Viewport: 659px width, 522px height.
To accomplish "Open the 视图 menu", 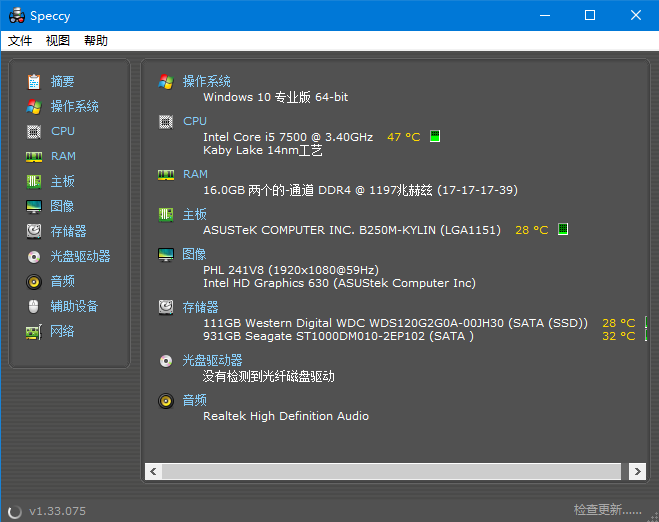I will pos(58,41).
